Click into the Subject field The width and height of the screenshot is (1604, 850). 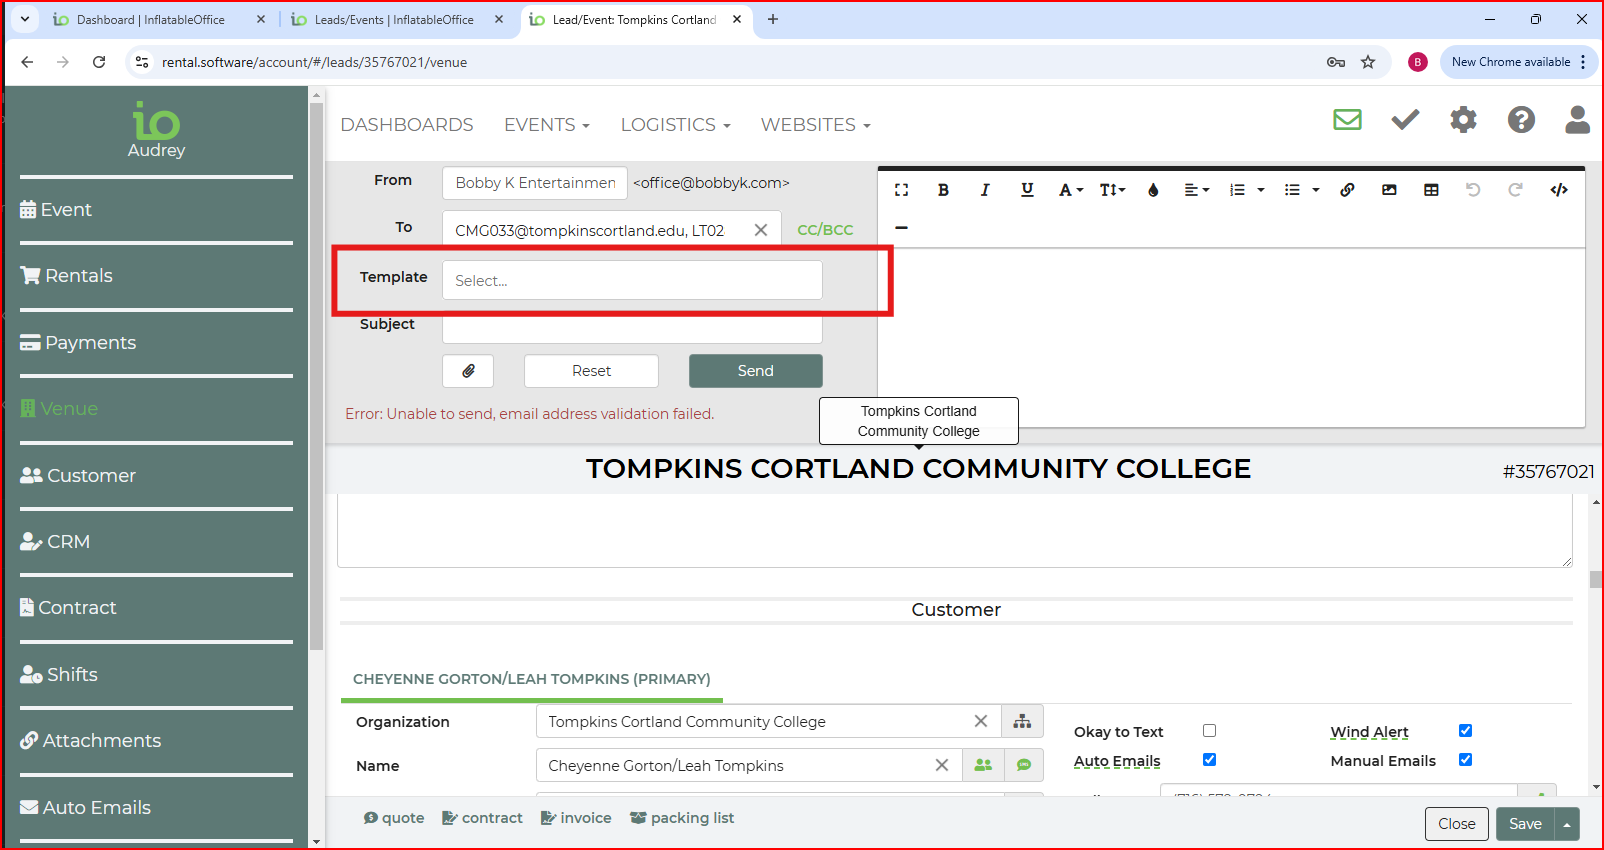pyautogui.click(x=632, y=328)
